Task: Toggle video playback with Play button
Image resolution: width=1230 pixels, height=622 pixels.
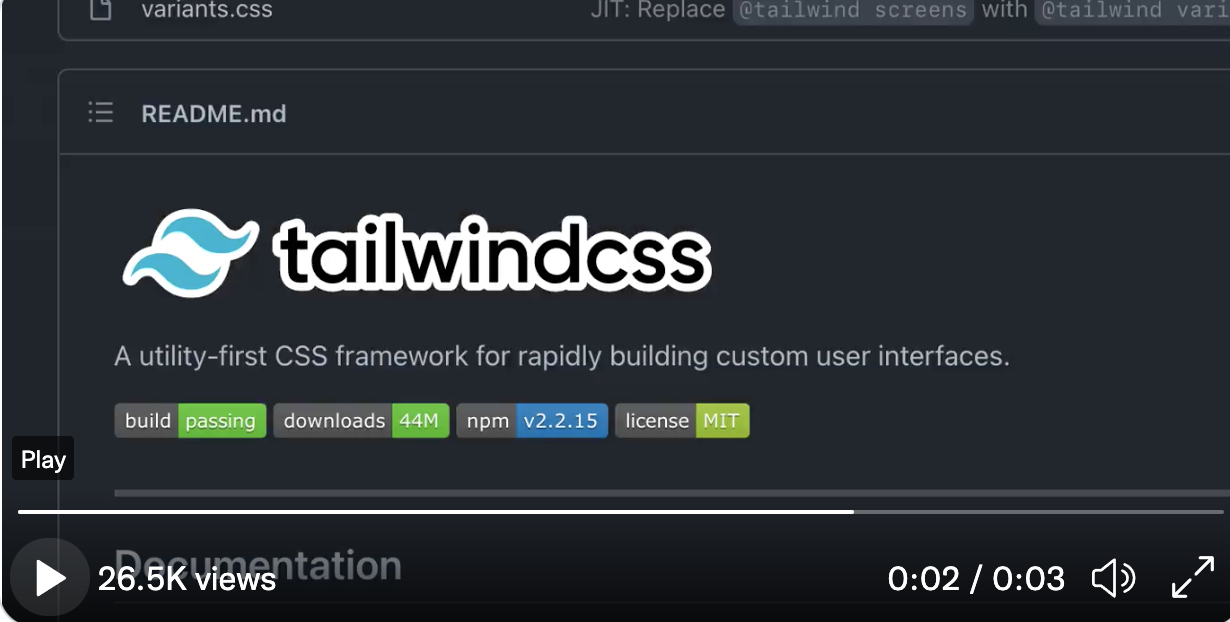Action: 48,578
